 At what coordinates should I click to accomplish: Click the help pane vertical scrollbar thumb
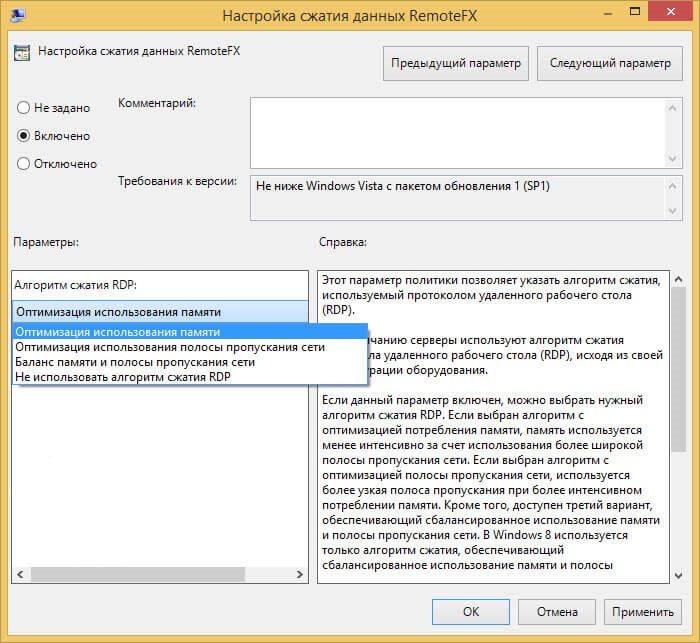pyautogui.click(x=679, y=370)
